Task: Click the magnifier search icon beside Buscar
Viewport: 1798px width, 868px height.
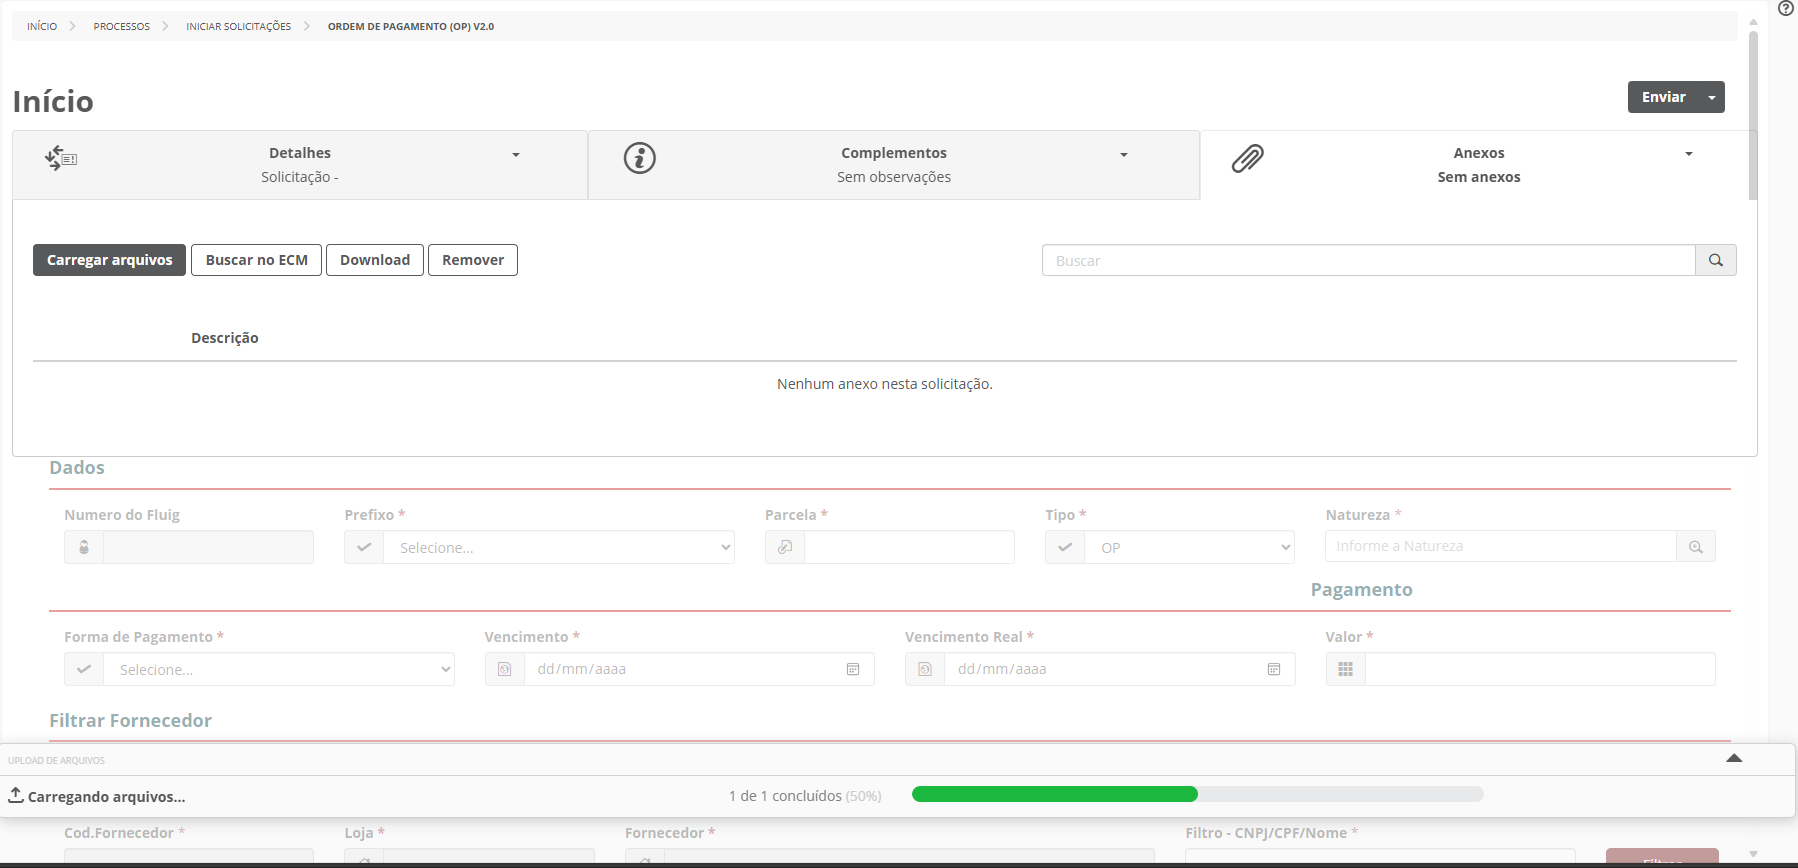Action: [1715, 260]
